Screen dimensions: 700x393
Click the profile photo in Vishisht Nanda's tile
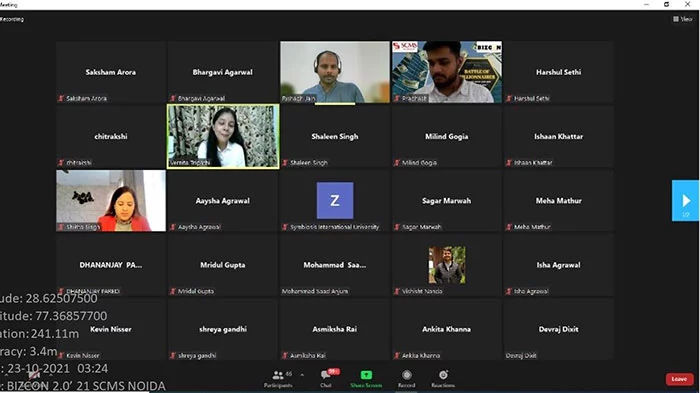pos(447,265)
